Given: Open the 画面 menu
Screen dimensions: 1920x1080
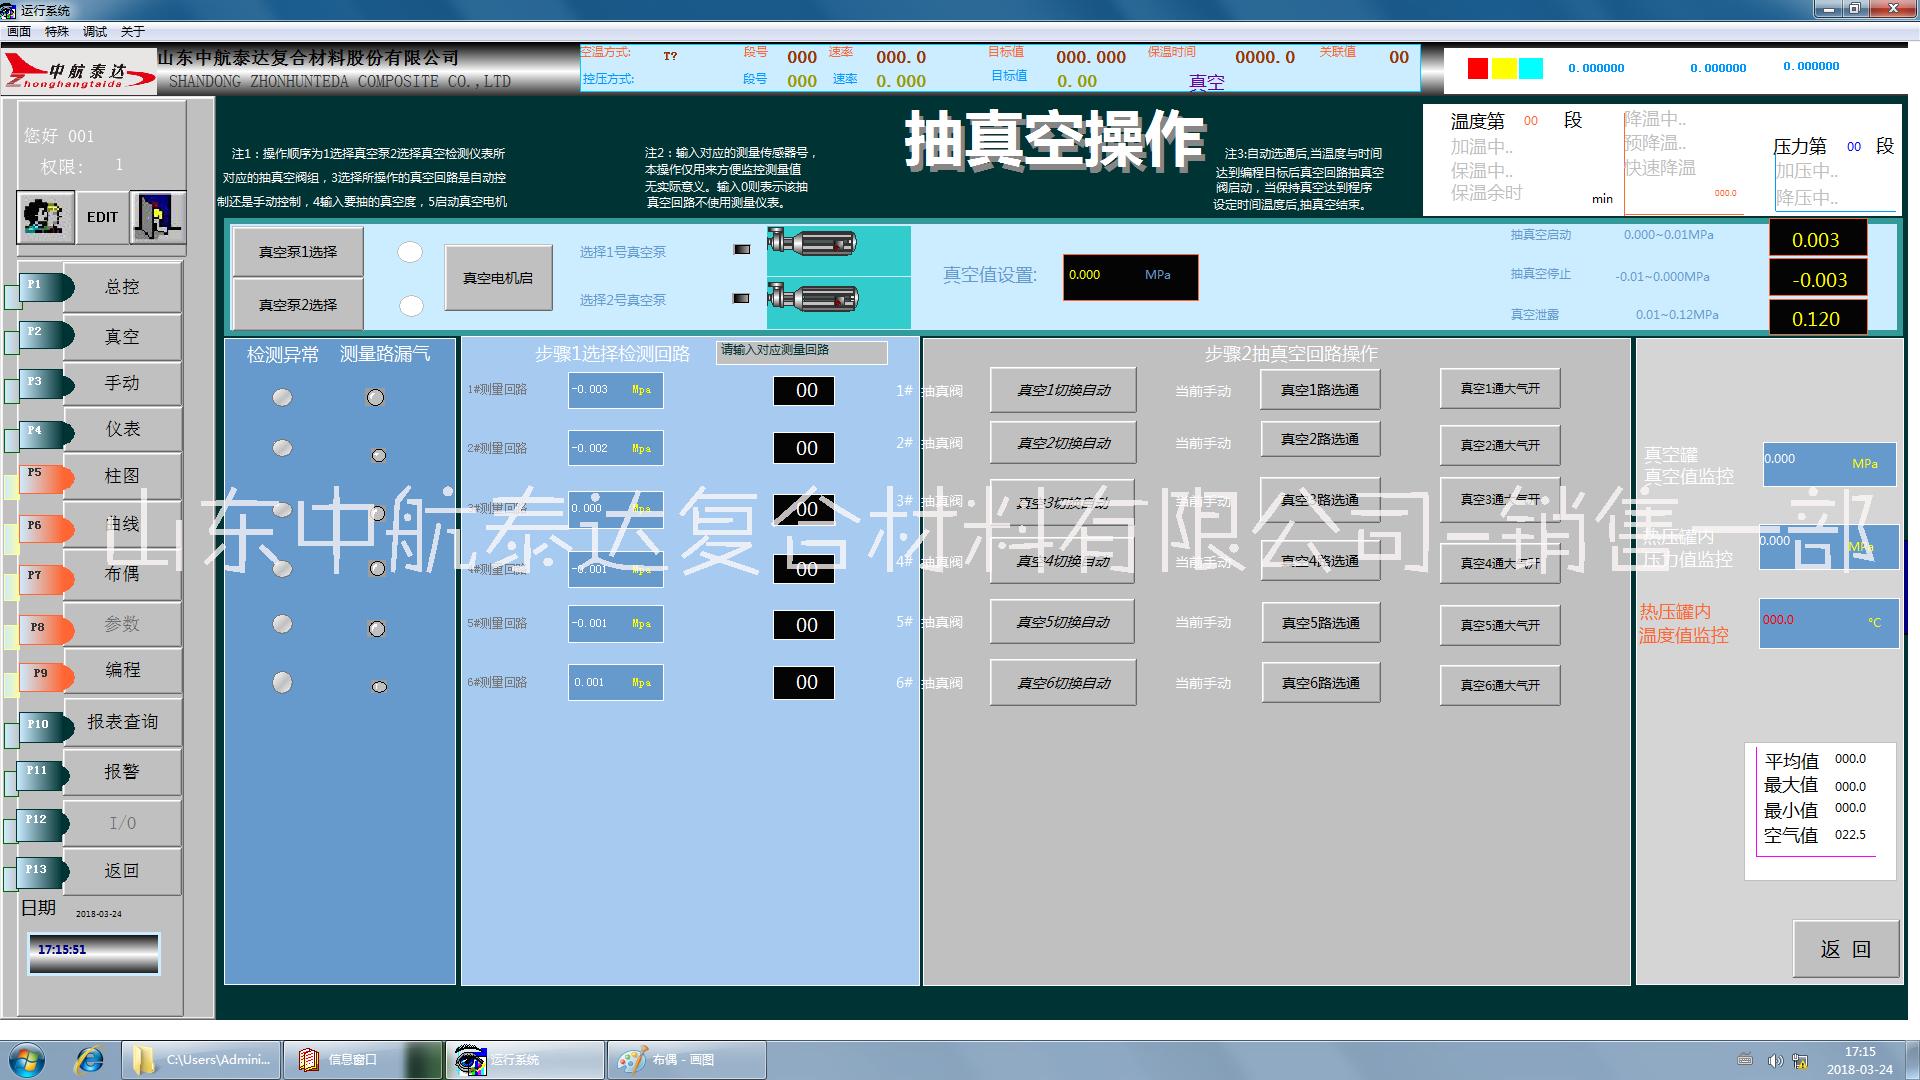Looking at the screenshot, I should click(x=20, y=30).
